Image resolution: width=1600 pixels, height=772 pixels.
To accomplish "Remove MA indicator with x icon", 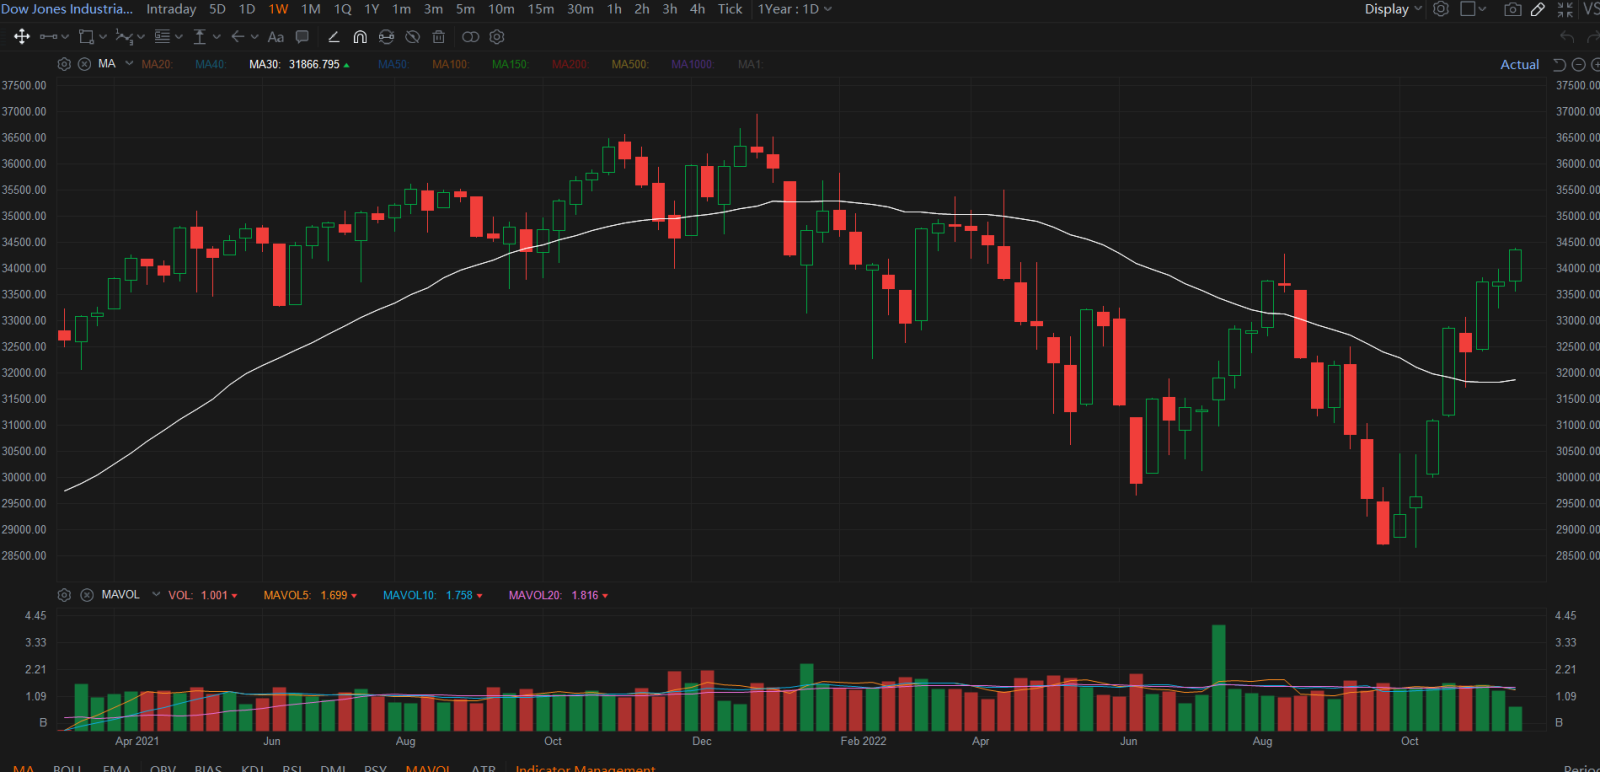I will (84, 64).
